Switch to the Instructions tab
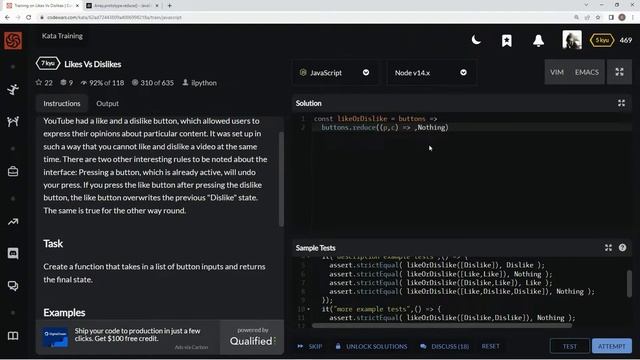The height and width of the screenshot is (360, 640). (x=62, y=103)
